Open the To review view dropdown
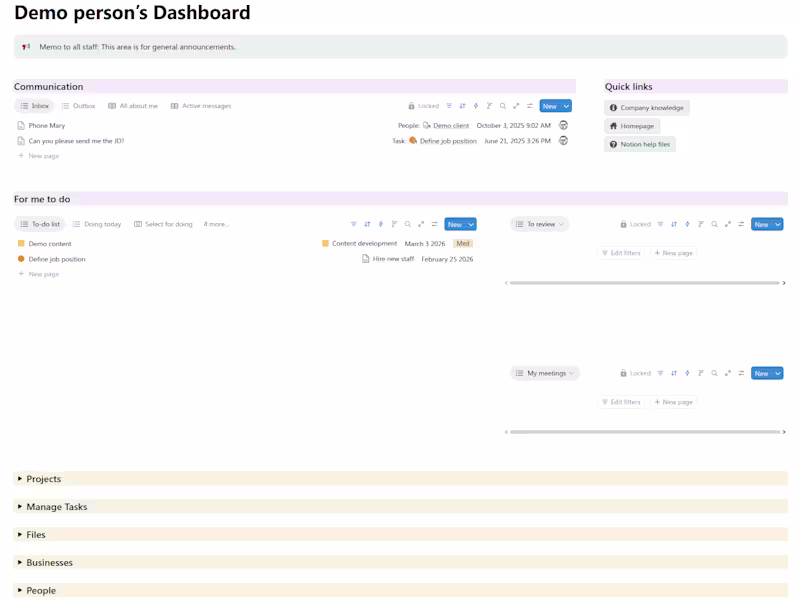This screenshot has height=600, width=800. 540,224
